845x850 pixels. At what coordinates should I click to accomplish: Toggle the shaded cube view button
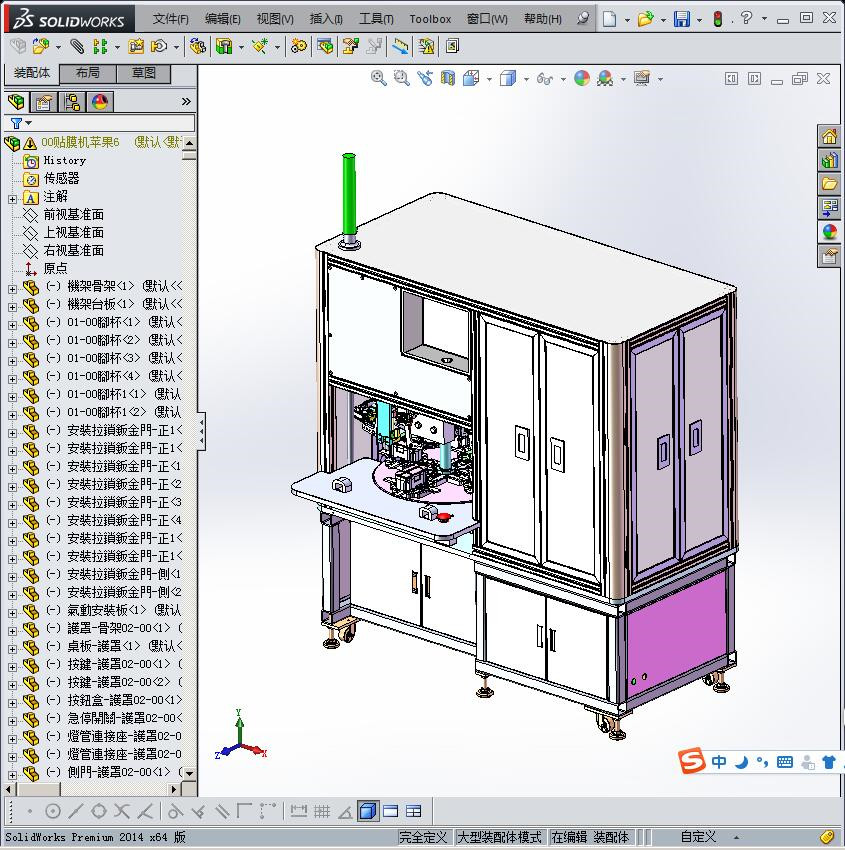click(x=368, y=811)
